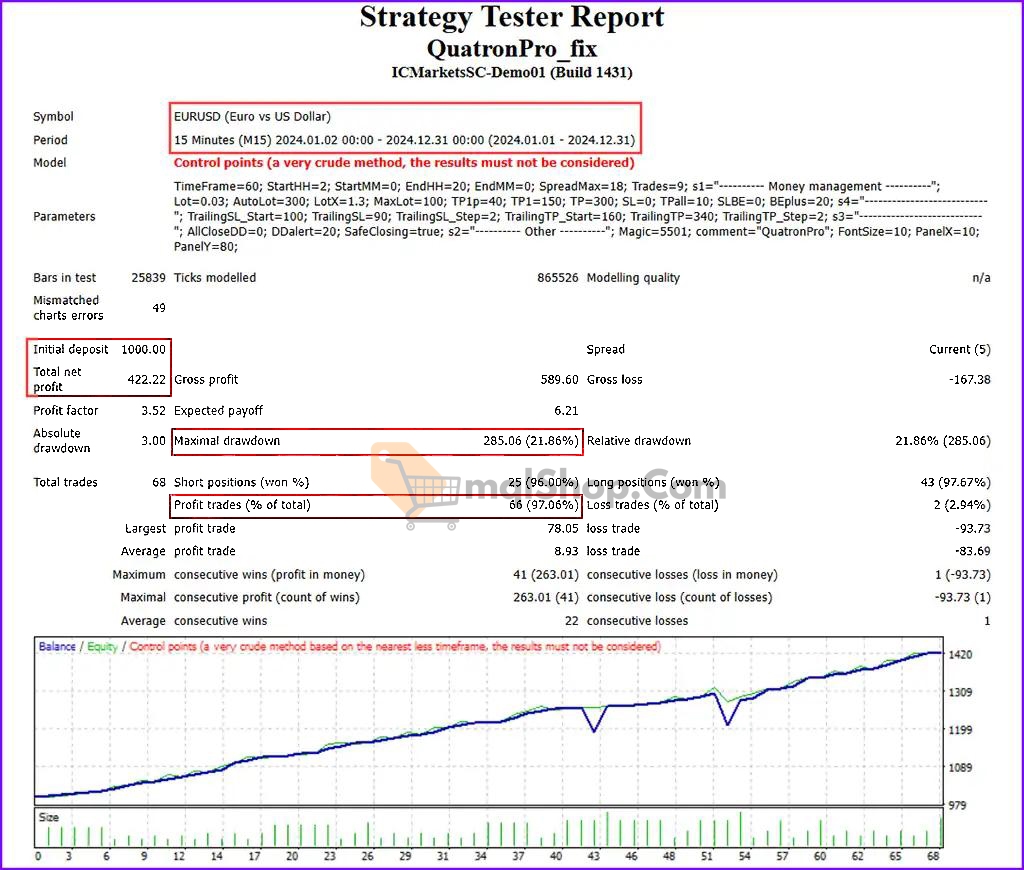Click the balance dip near trade 53
Screen dimensions: 1024x870
[x=727, y=722]
